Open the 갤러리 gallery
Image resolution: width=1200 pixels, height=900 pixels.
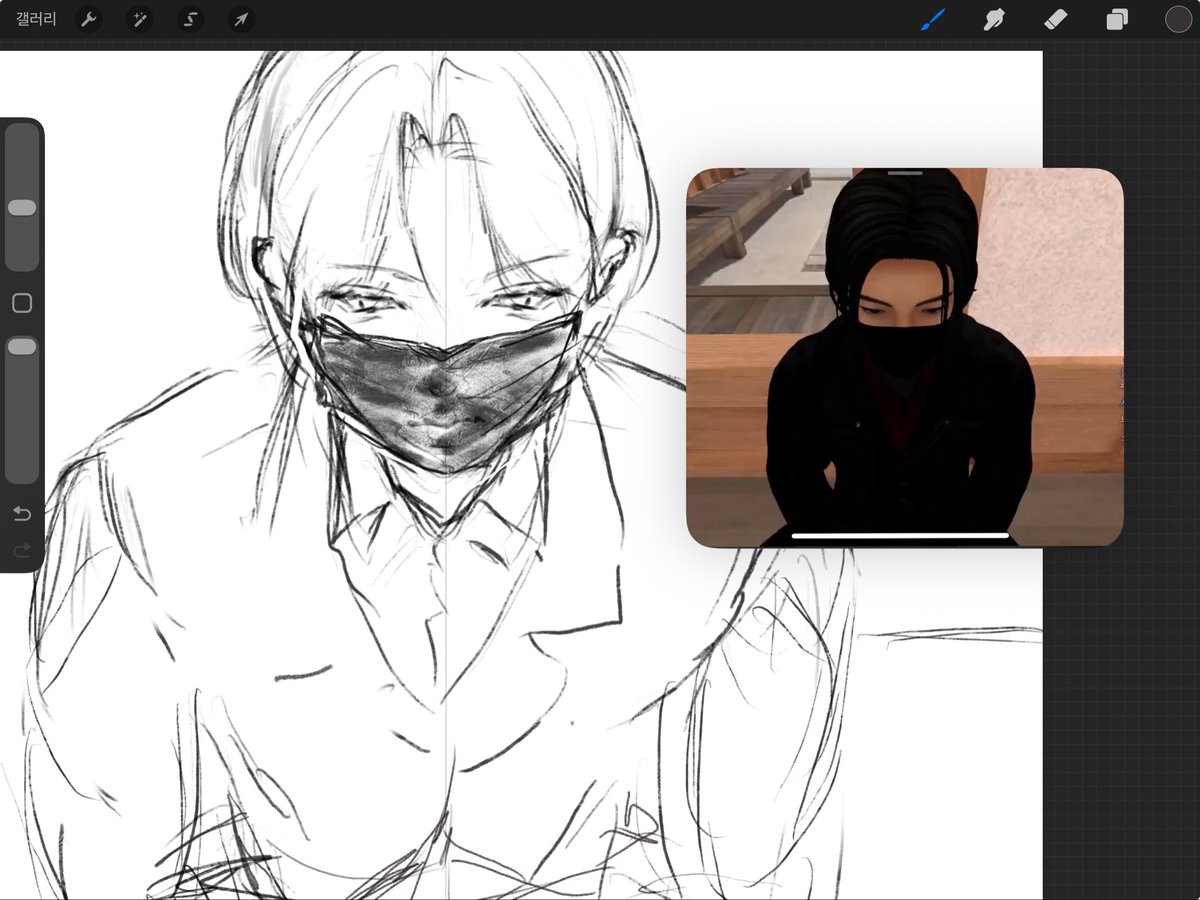(36, 19)
